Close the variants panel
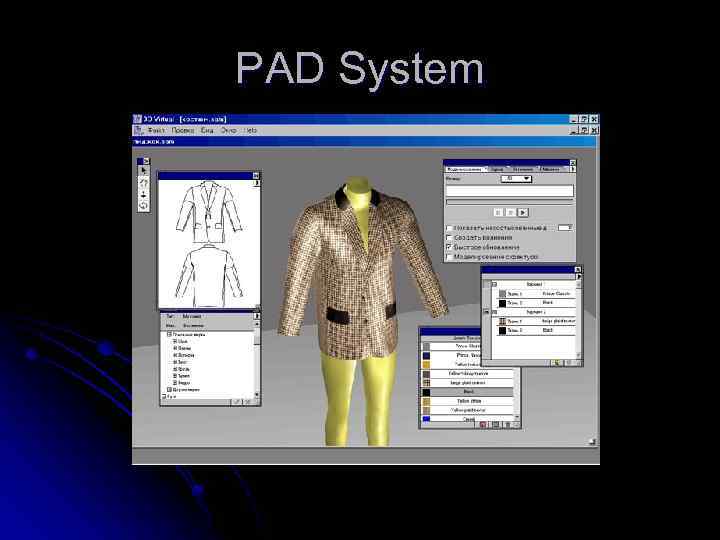The image size is (720, 540). (x=578, y=270)
